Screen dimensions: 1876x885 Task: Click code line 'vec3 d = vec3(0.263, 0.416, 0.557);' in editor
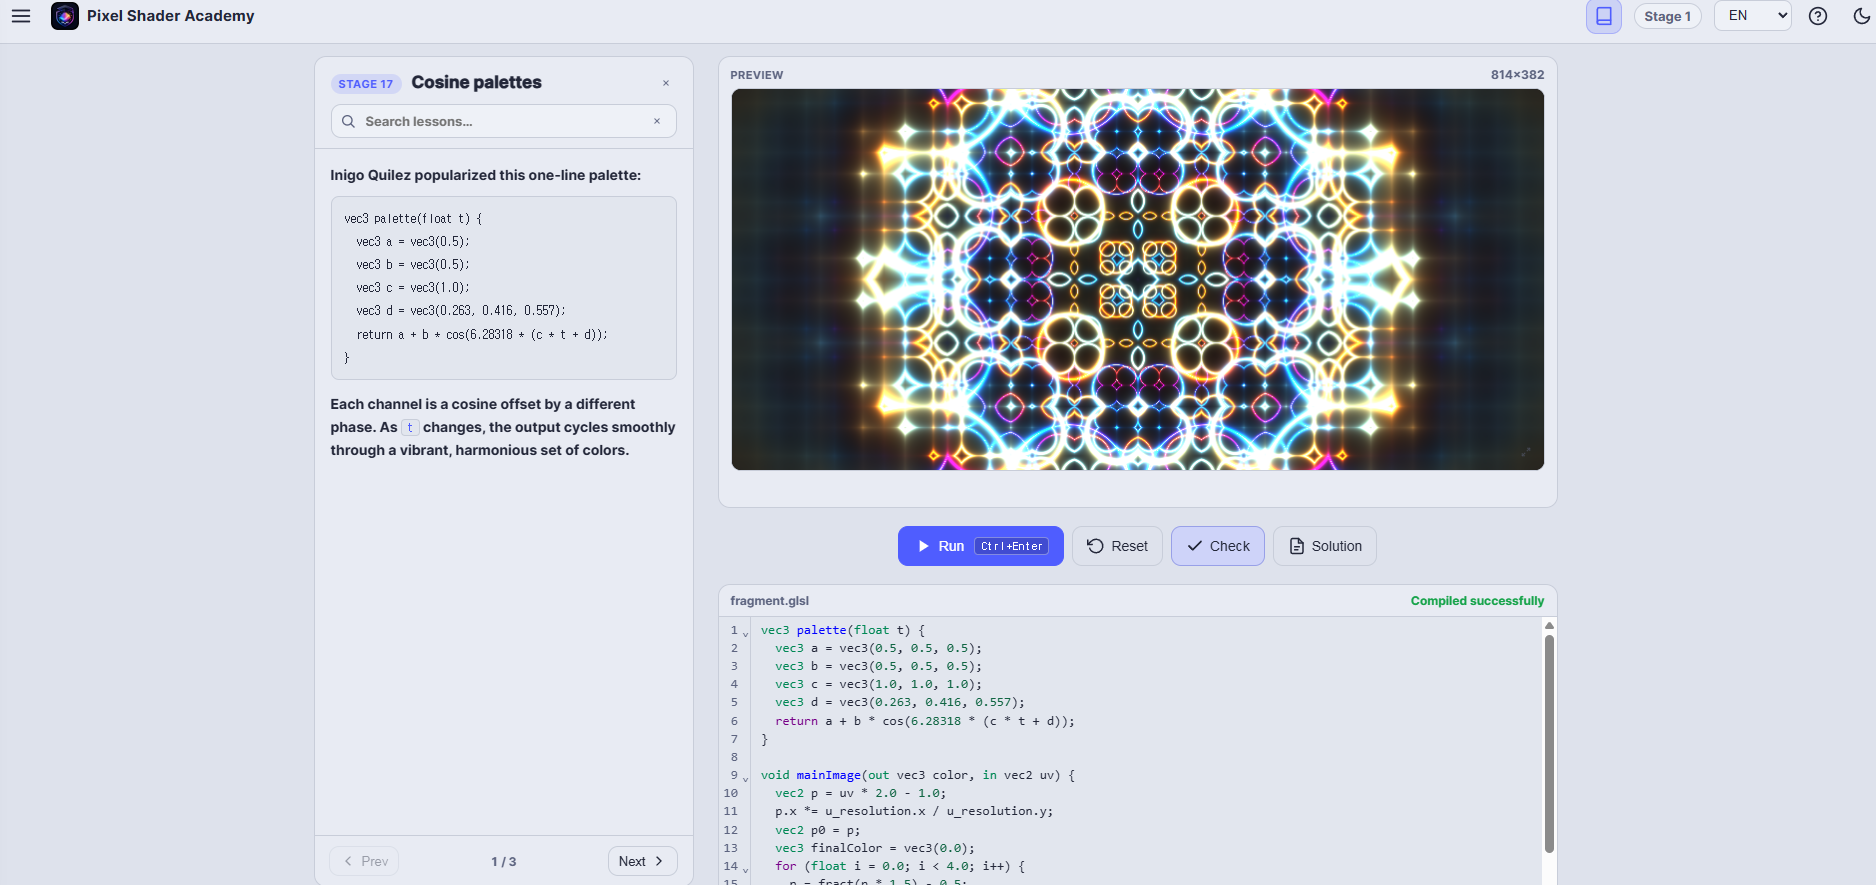(899, 702)
